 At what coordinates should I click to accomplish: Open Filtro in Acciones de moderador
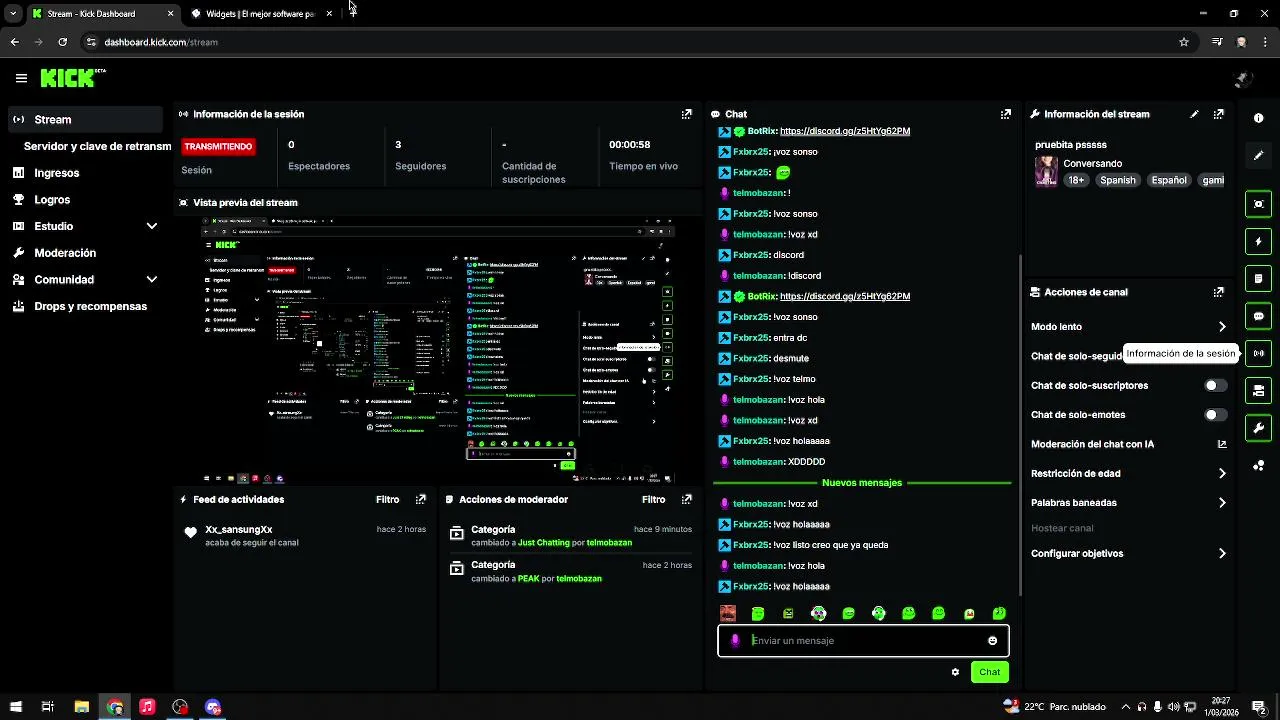click(x=653, y=499)
